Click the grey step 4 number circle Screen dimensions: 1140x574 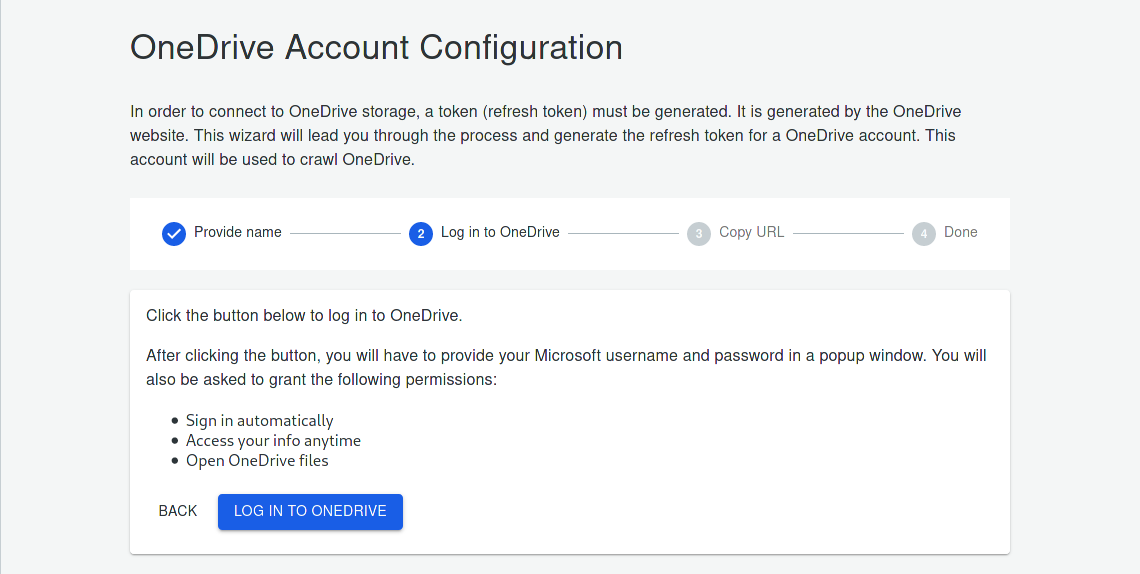click(924, 233)
